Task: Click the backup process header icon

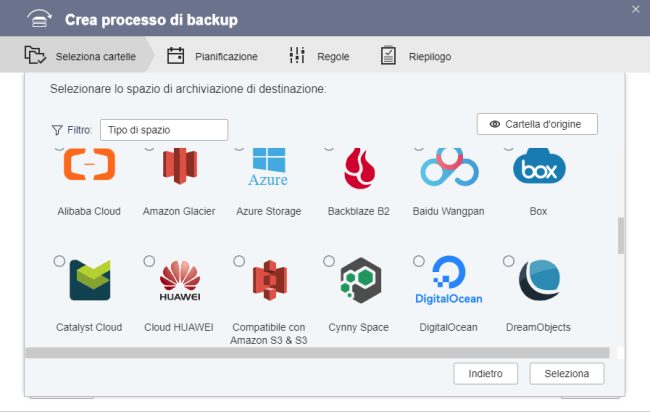Action: 39,19
